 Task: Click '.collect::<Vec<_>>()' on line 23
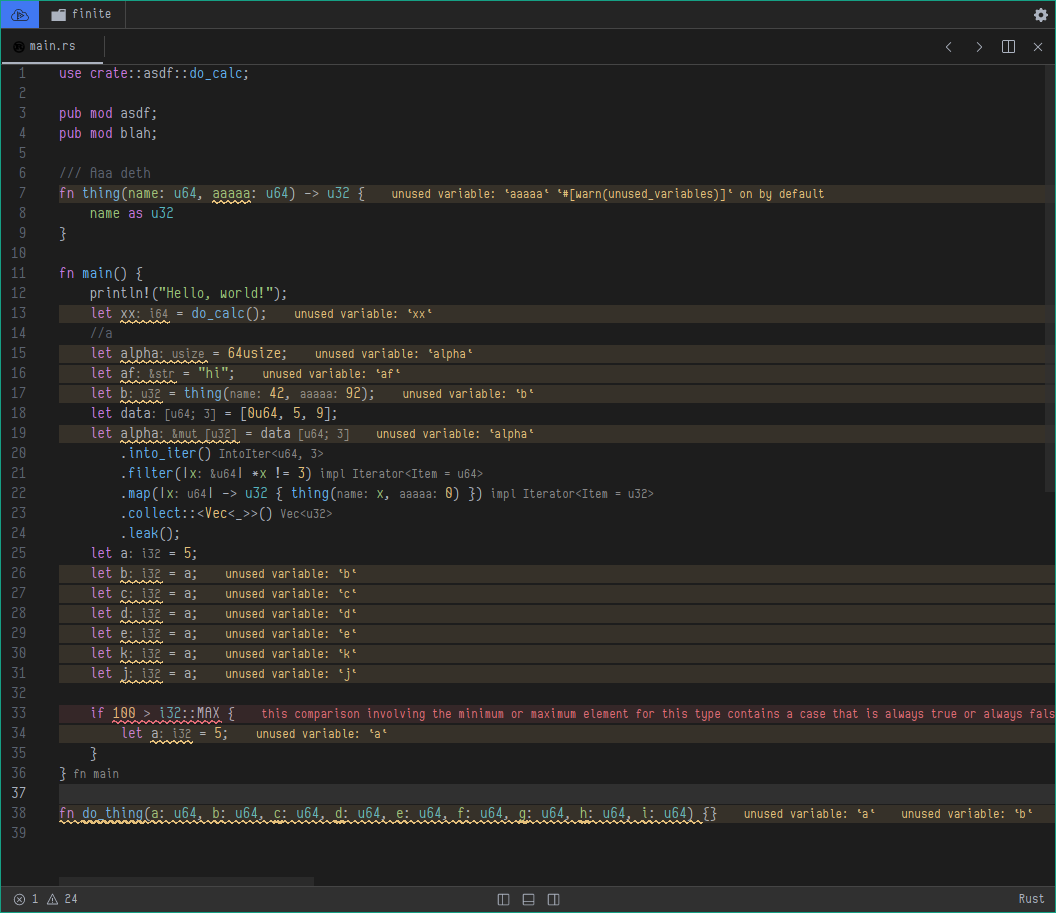pos(197,514)
